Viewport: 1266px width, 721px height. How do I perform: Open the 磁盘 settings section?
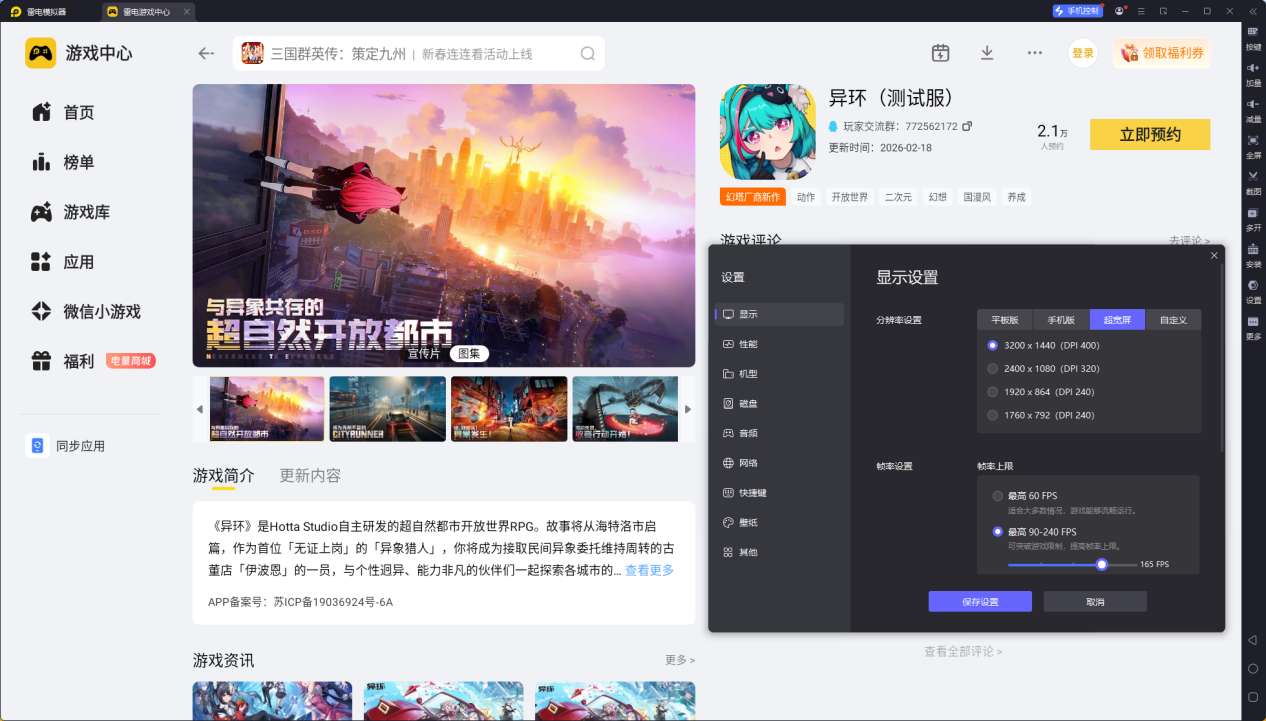click(779, 404)
